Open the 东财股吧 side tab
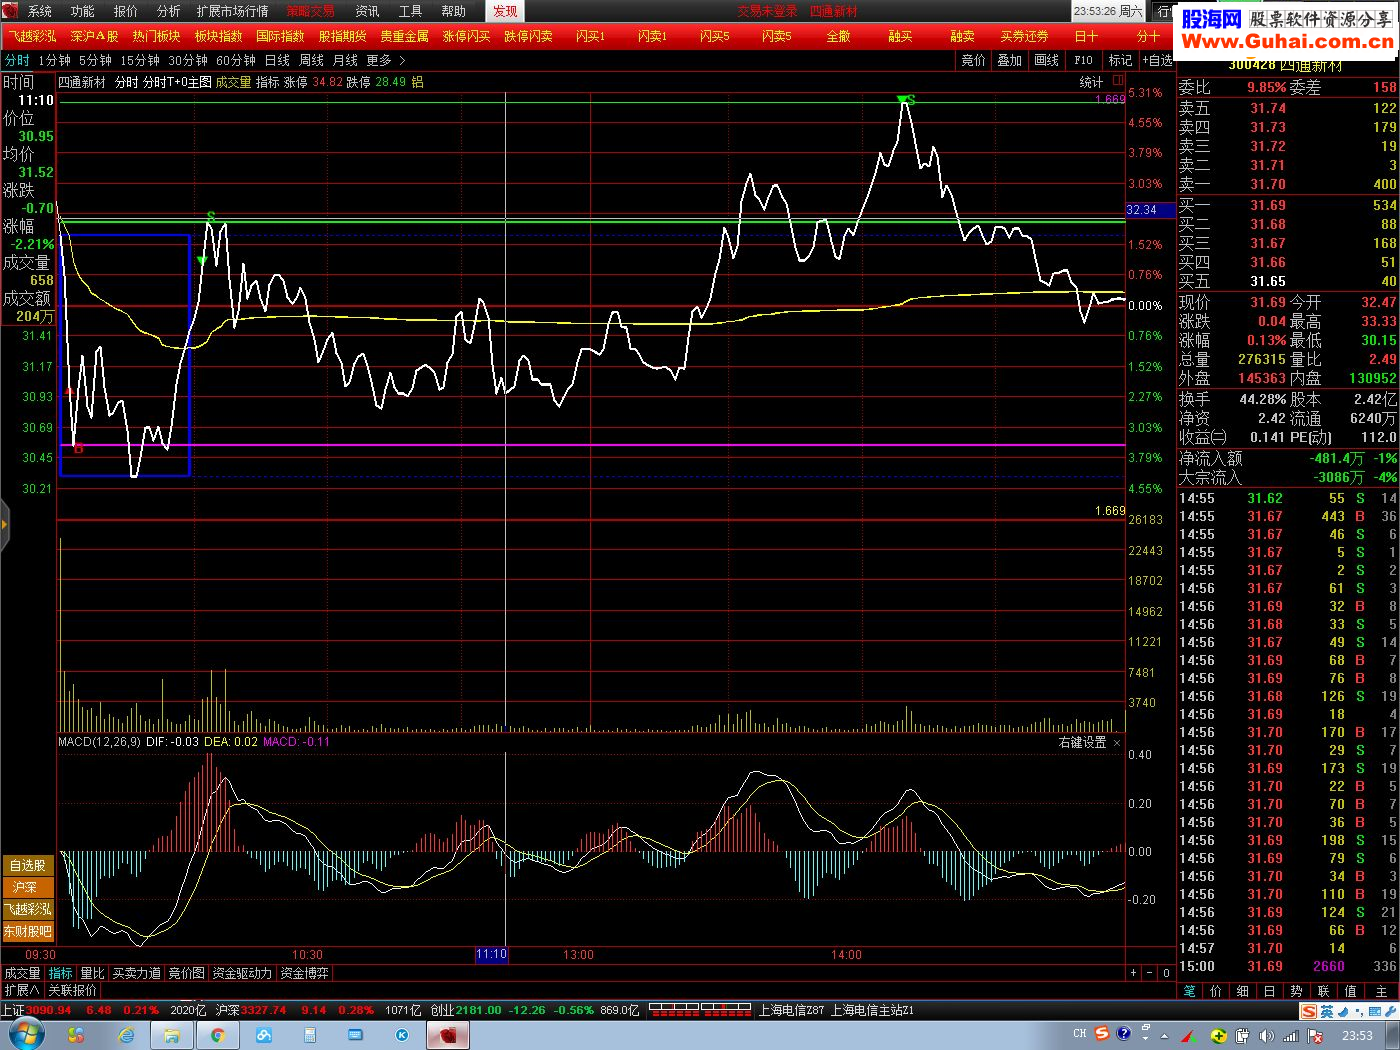The height and width of the screenshot is (1050, 1400). pos(27,932)
